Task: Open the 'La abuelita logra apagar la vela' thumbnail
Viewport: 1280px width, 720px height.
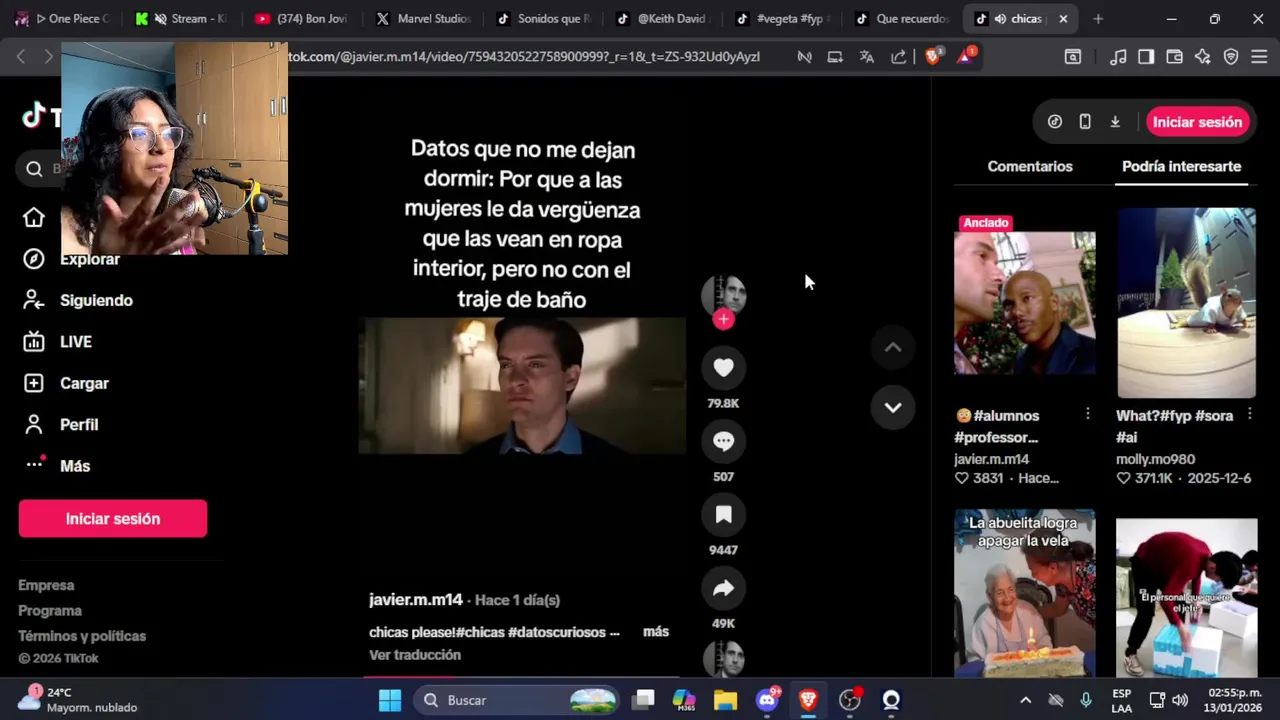Action: point(1025,595)
